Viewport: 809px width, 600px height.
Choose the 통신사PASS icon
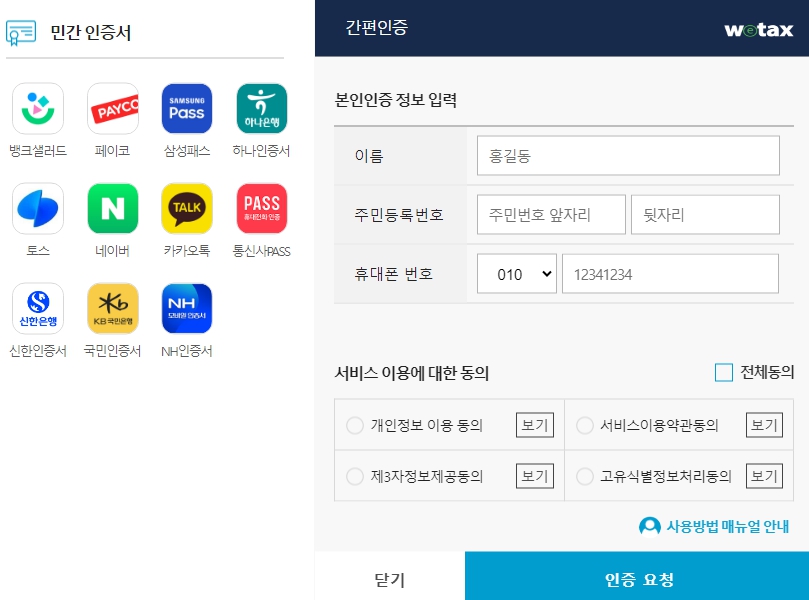click(x=262, y=208)
